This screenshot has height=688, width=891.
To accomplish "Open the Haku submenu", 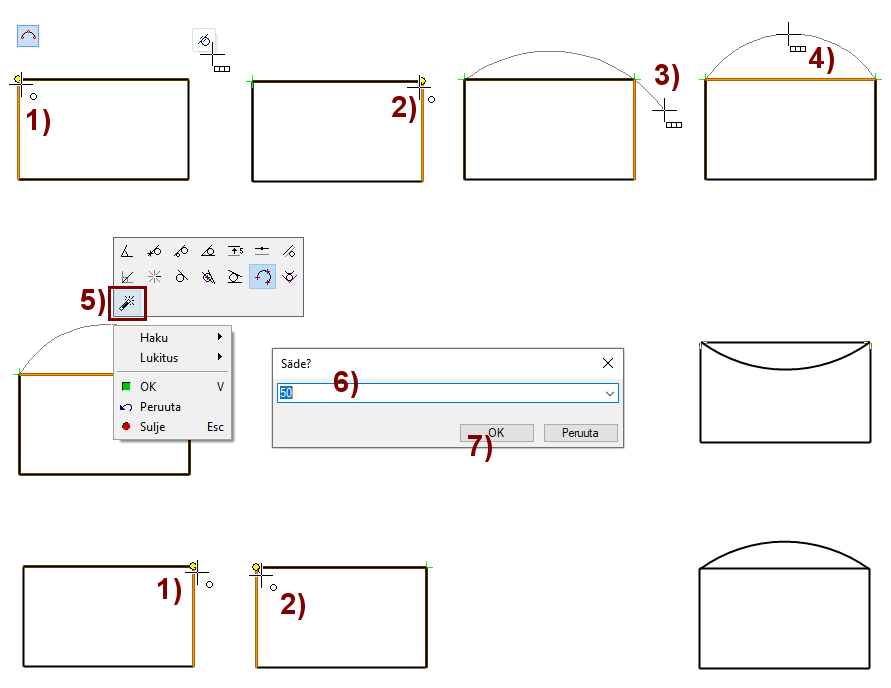I will pos(173,337).
